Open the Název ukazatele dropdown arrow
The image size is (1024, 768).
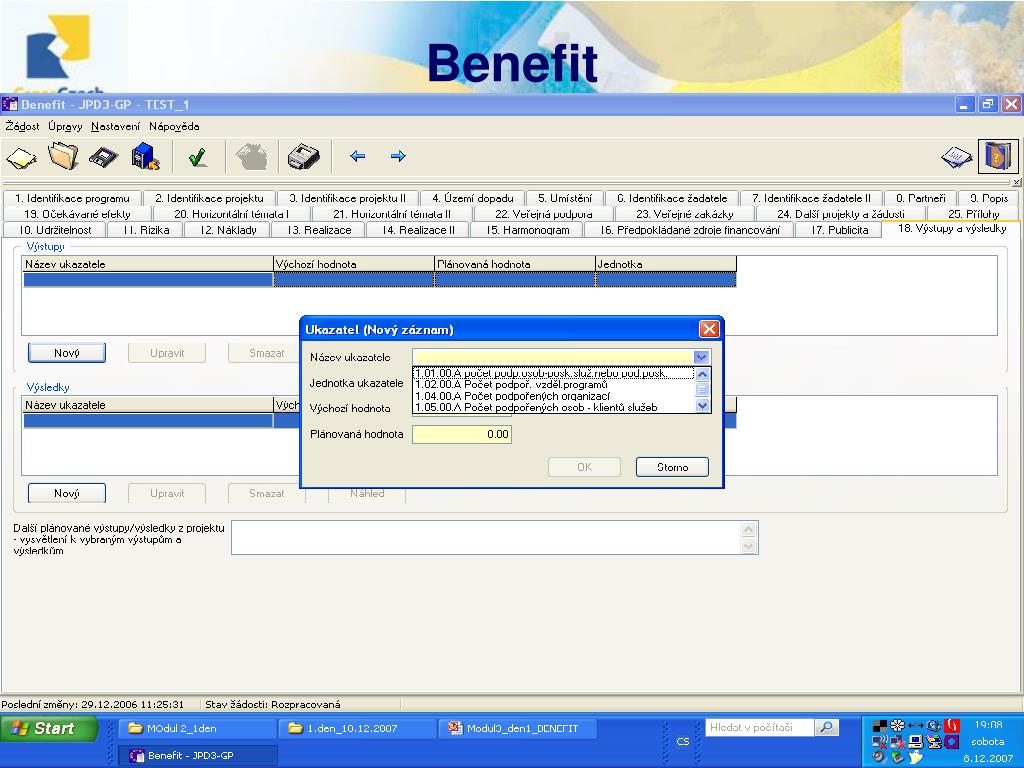coord(701,357)
